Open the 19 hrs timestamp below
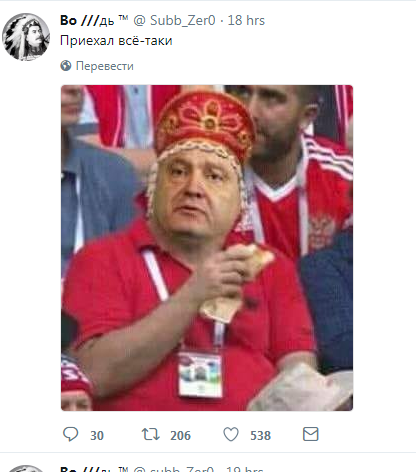The height and width of the screenshot is (472, 416). pos(245,469)
